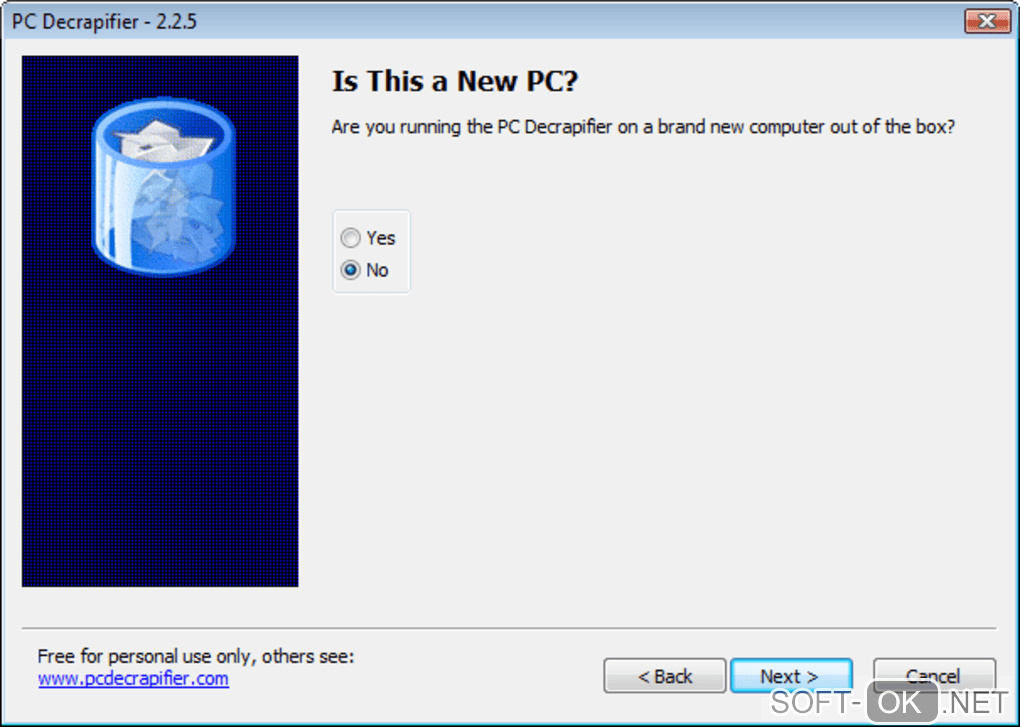Select the Yes radio button
1020x727 pixels.
351,238
